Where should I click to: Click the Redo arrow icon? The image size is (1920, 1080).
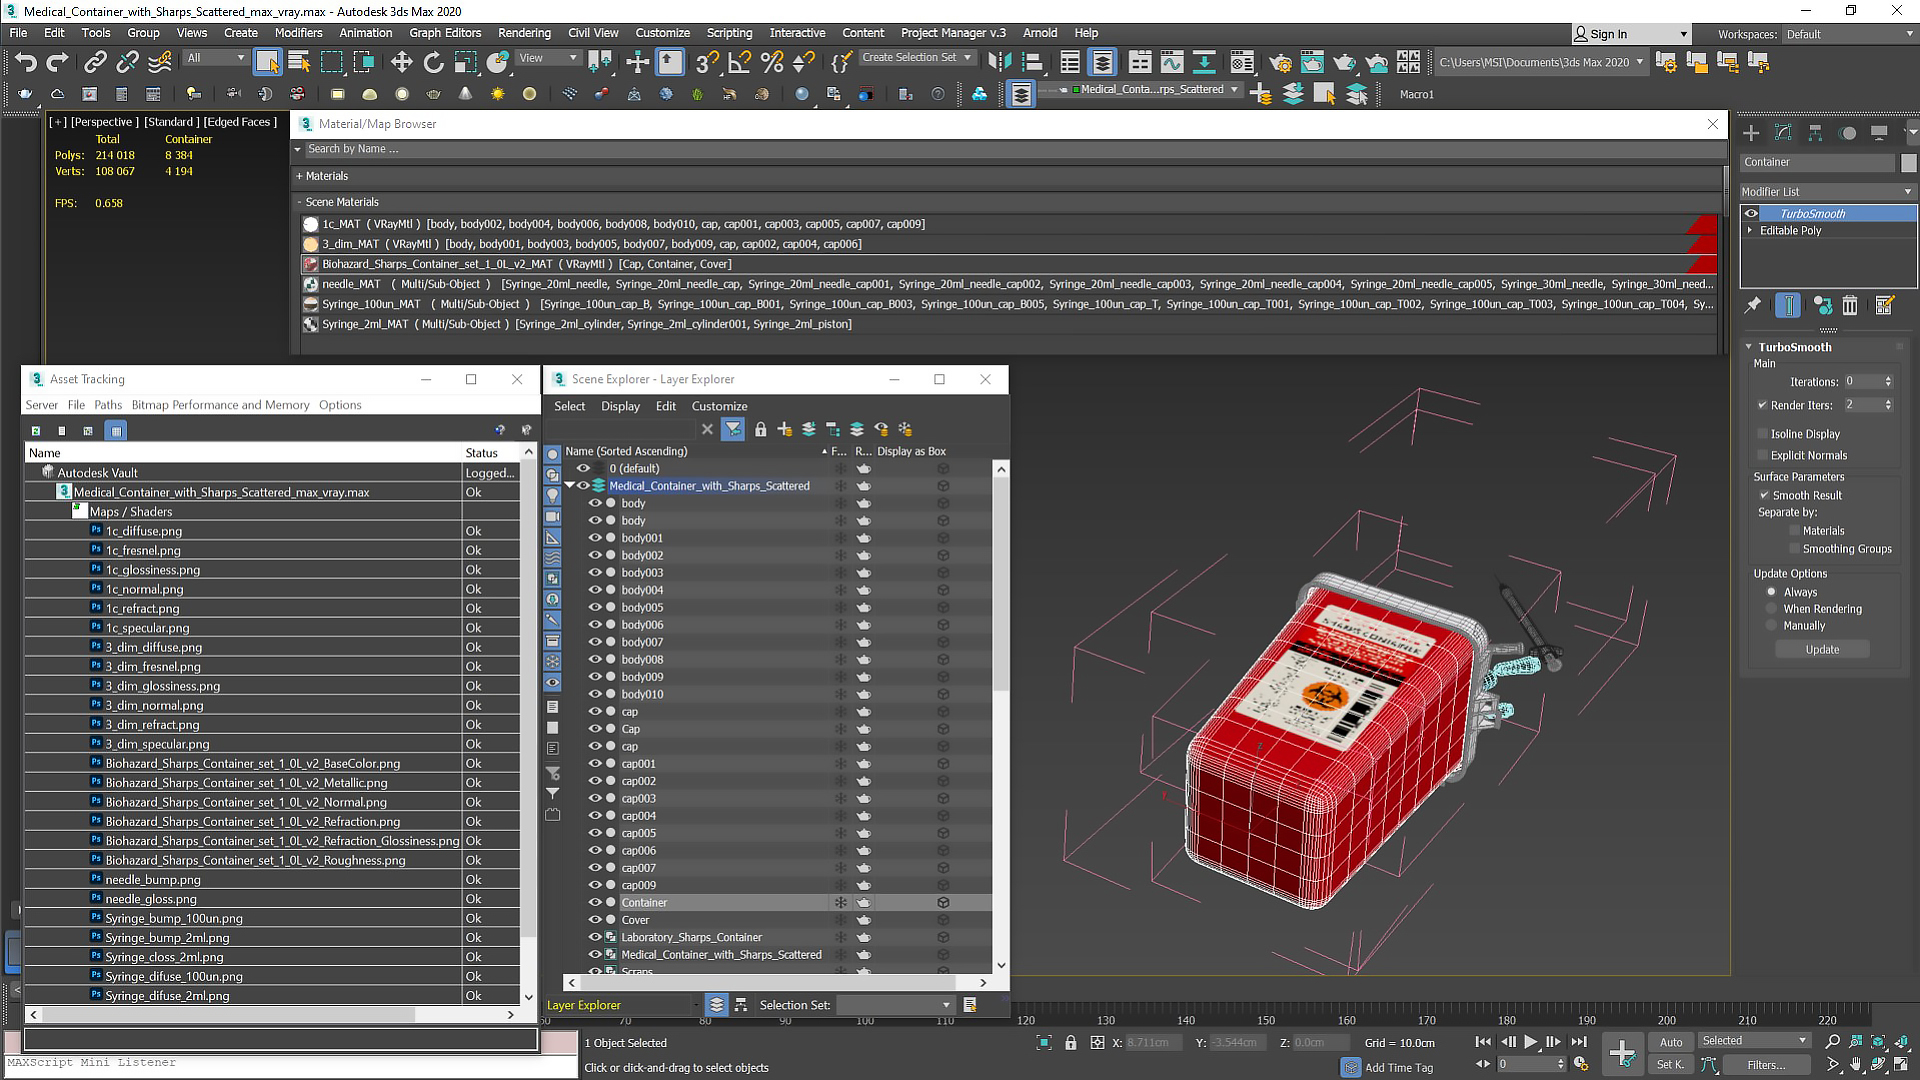point(58,62)
